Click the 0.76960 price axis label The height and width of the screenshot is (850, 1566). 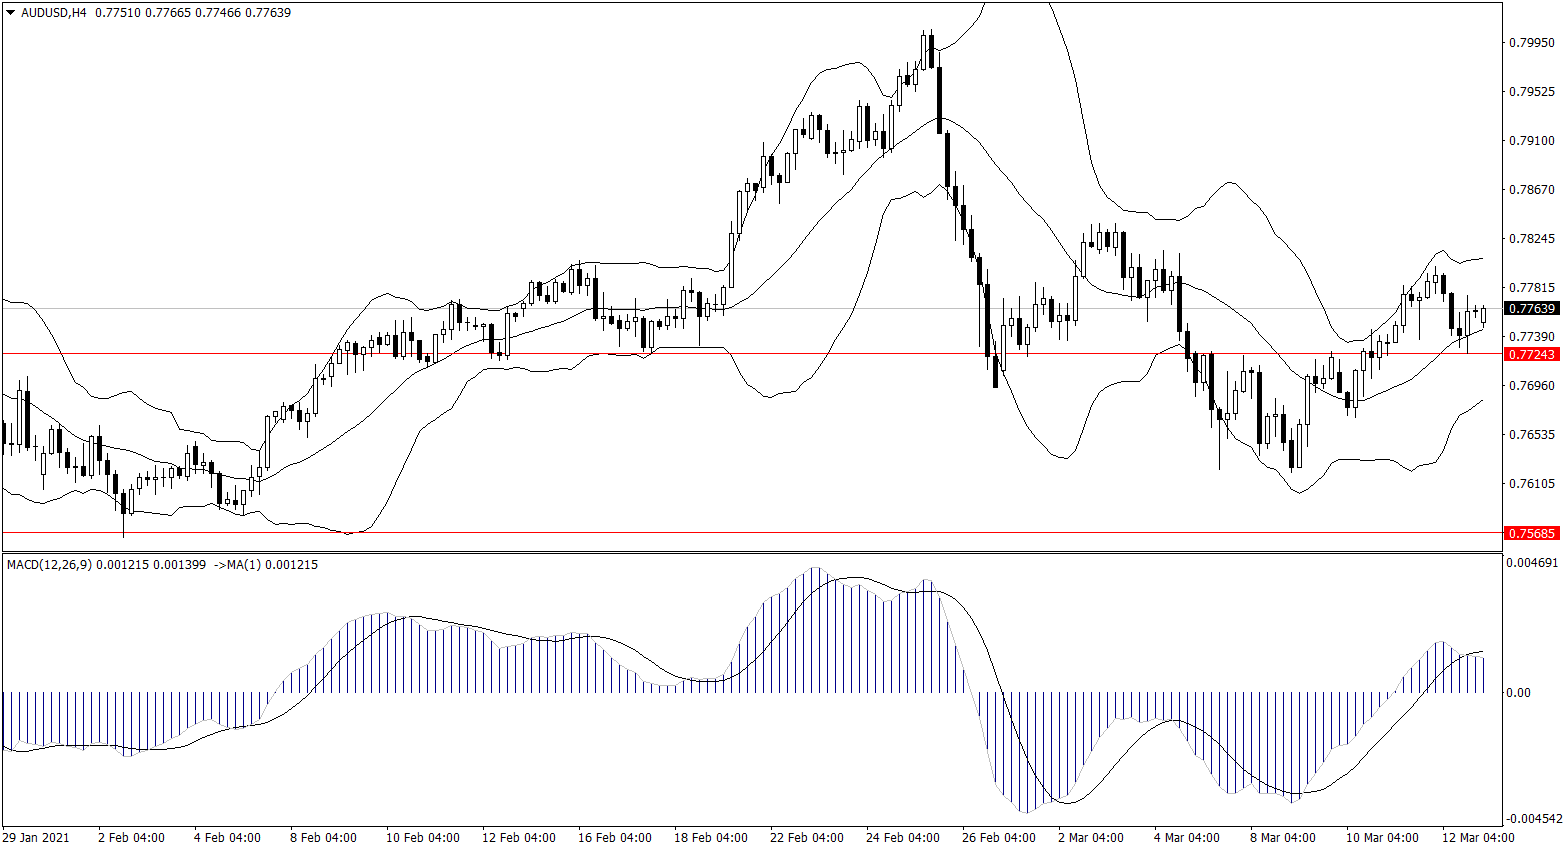1531,386
